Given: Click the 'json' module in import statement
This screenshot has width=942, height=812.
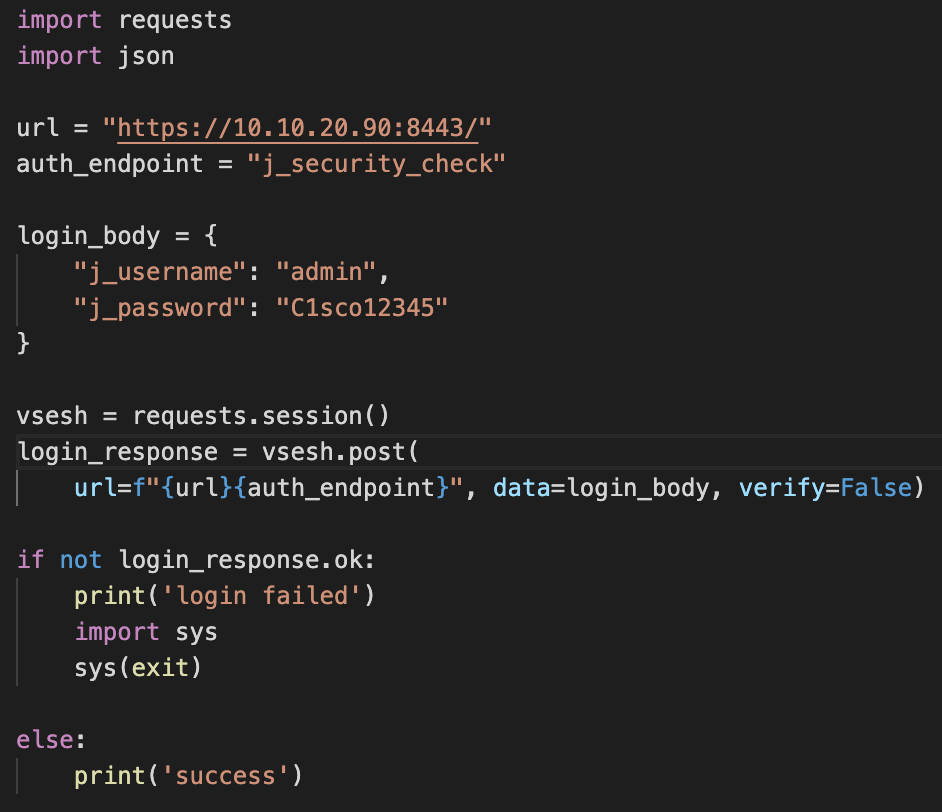Looking at the screenshot, I should (146, 56).
